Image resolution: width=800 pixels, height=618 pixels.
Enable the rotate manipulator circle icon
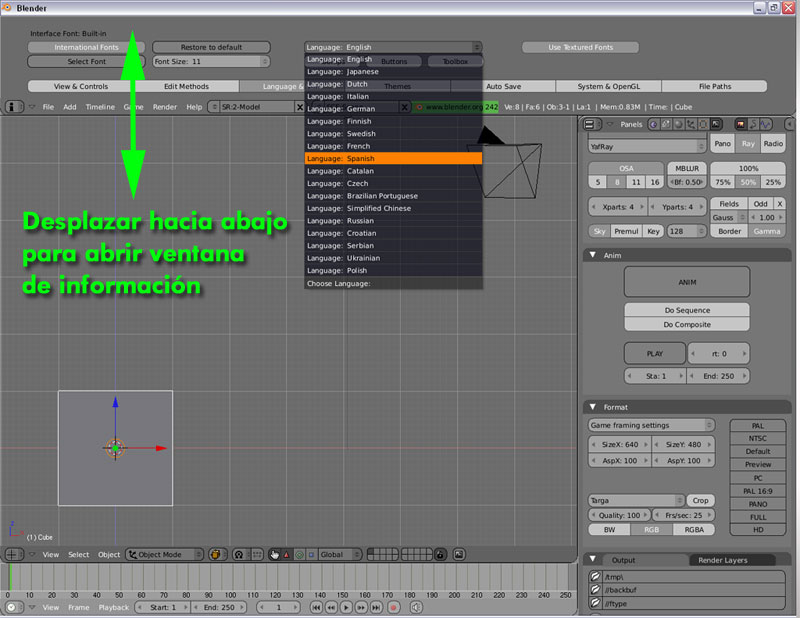tap(299, 554)
